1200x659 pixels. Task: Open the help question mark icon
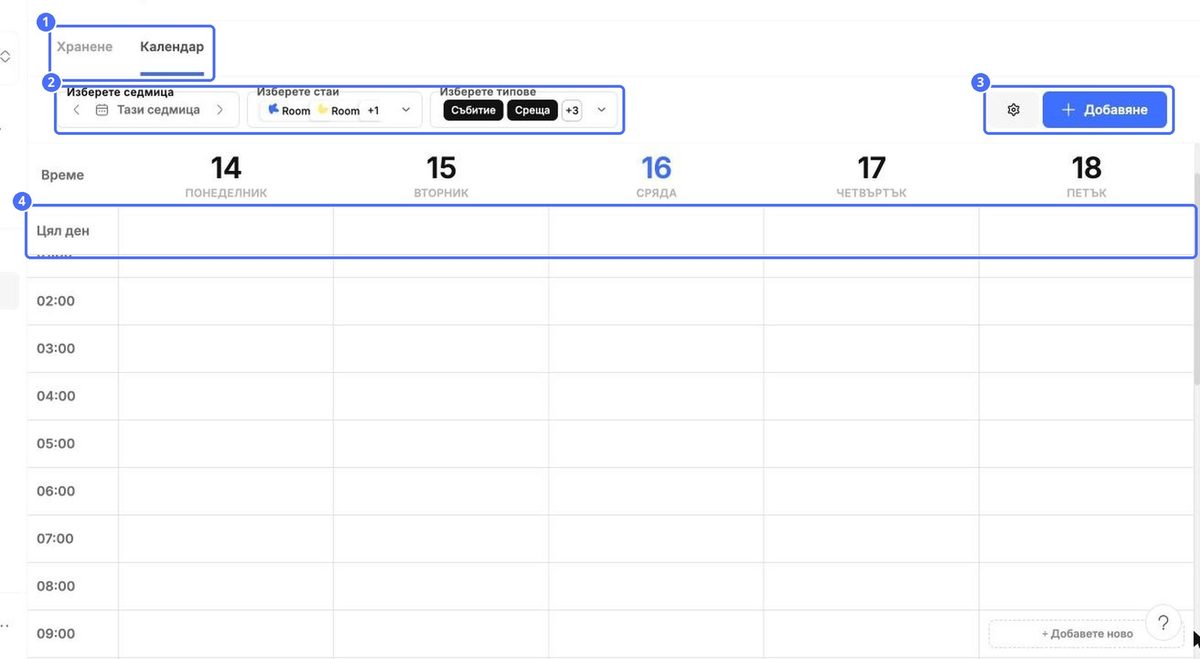1163,623
